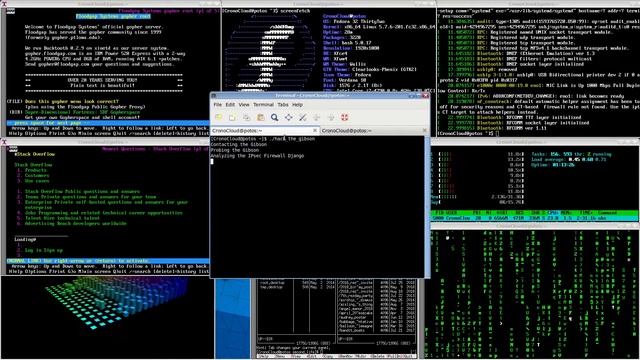
Task: Click 'Shell: bash 5.0.17' in screenfetch output
Action: click(347, 42)
